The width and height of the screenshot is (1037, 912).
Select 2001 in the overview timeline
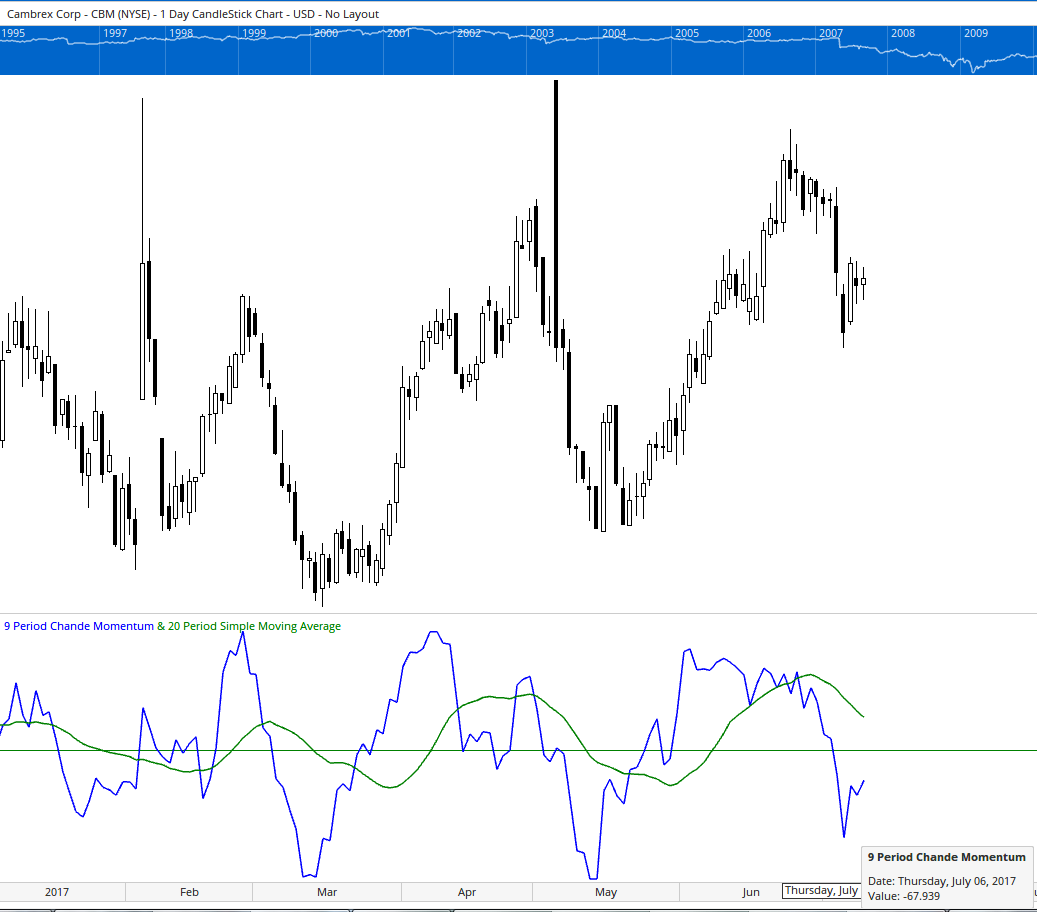399,33
